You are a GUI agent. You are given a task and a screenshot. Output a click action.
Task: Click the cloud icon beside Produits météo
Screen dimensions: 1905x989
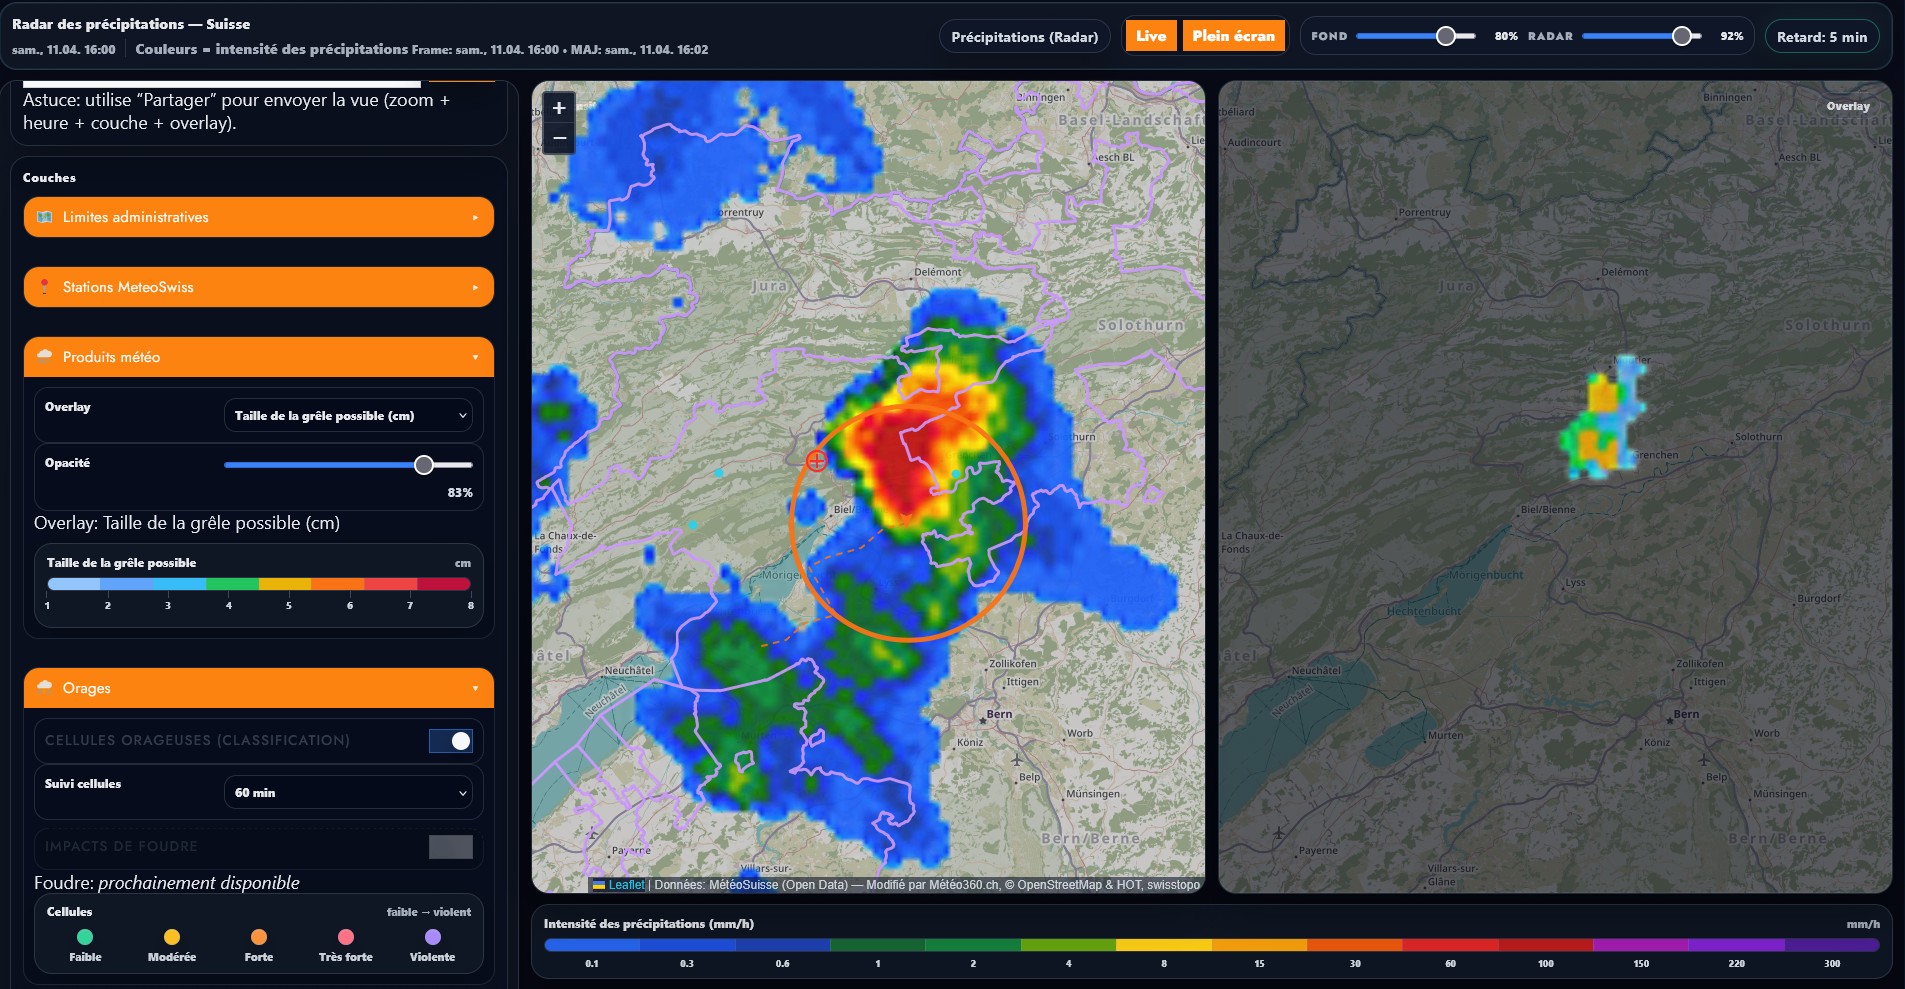[44, 356]
